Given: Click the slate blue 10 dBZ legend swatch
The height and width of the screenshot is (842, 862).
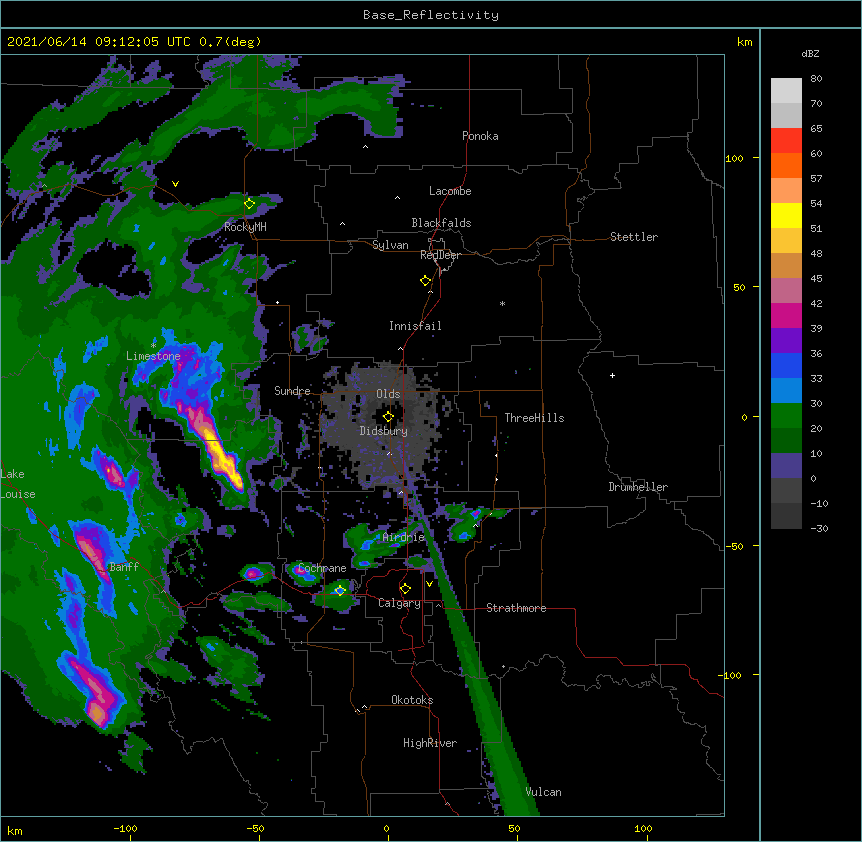Looking at the screenshot, I should tap(786, 466).
